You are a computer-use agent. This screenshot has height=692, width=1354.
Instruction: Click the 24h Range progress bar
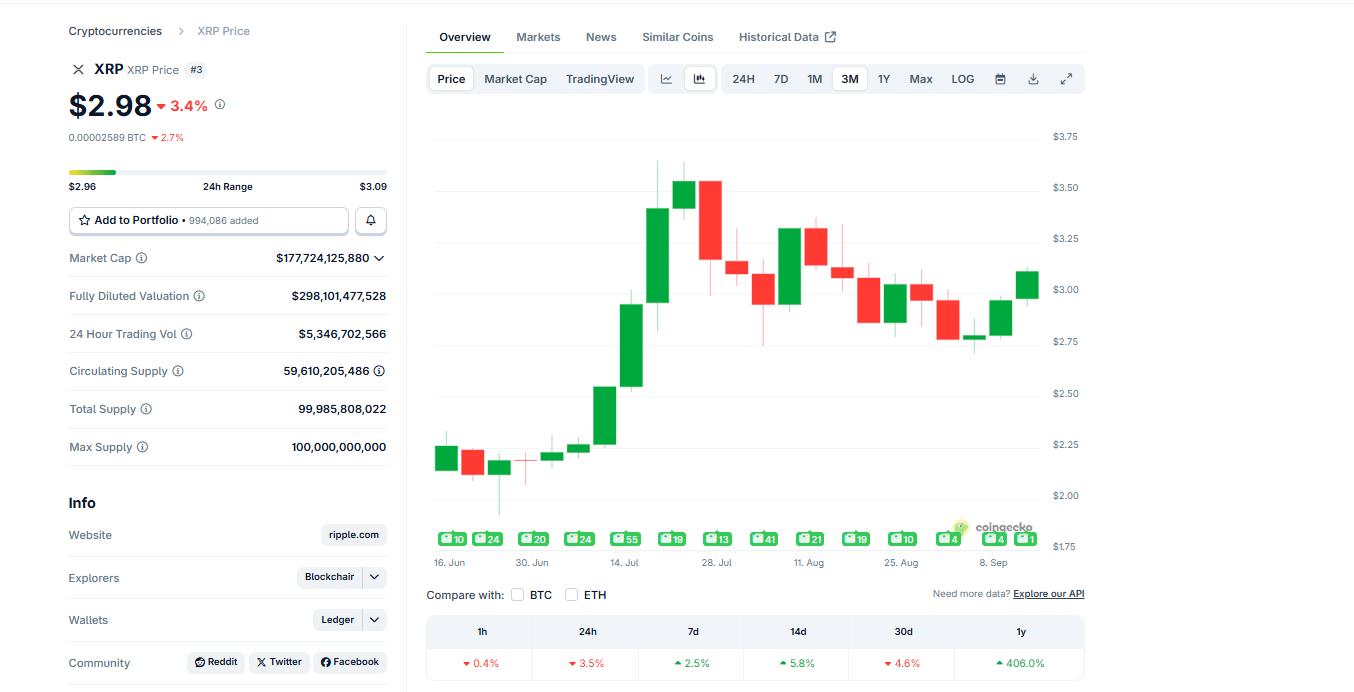227,172
